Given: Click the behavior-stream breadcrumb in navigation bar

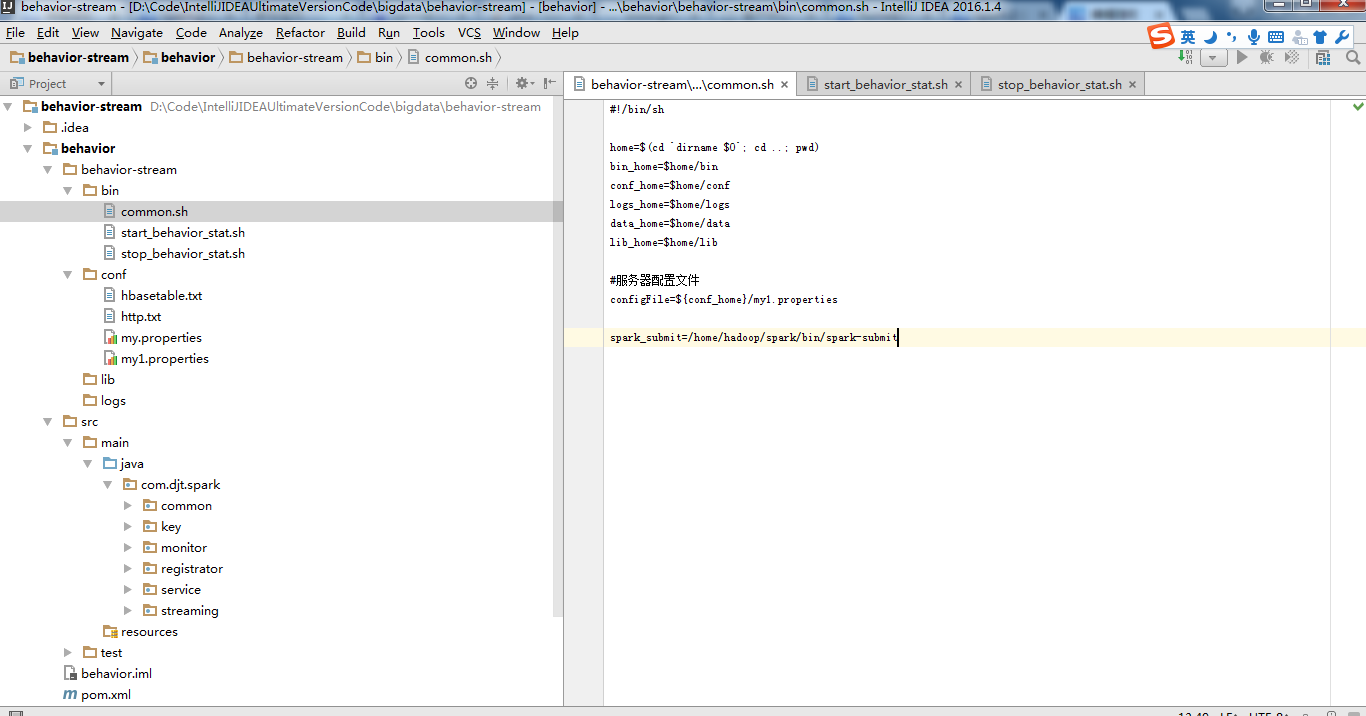Looking at the screenshot, I should [x=70, y=57].
